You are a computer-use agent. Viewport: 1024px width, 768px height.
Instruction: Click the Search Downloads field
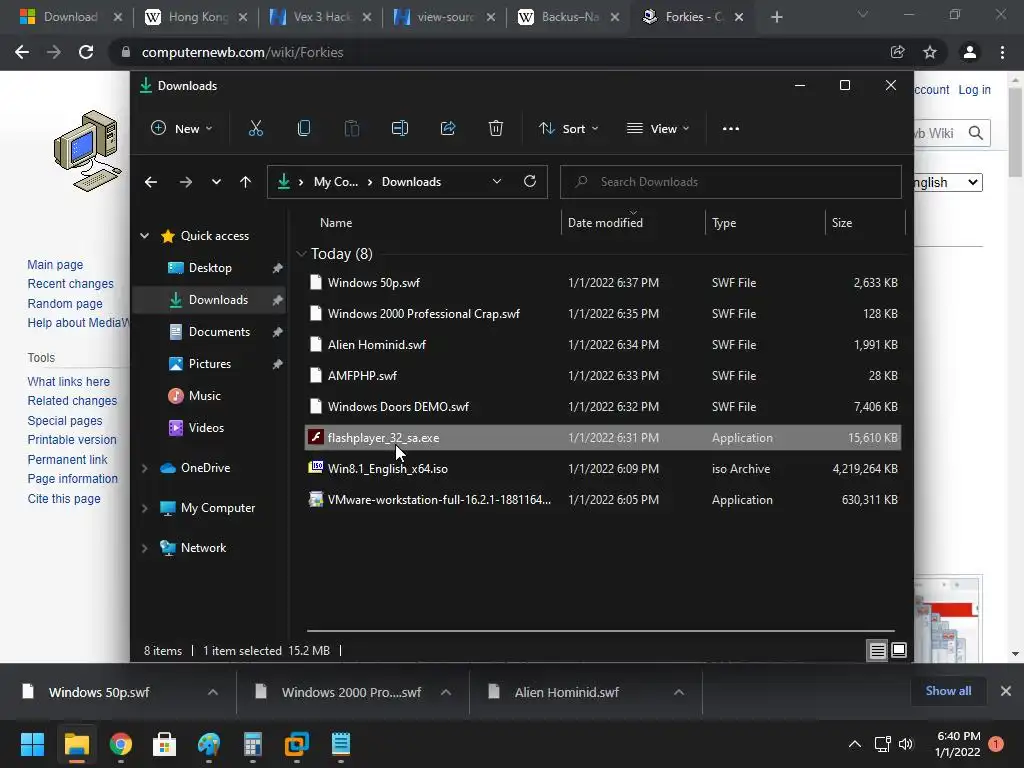731,182
